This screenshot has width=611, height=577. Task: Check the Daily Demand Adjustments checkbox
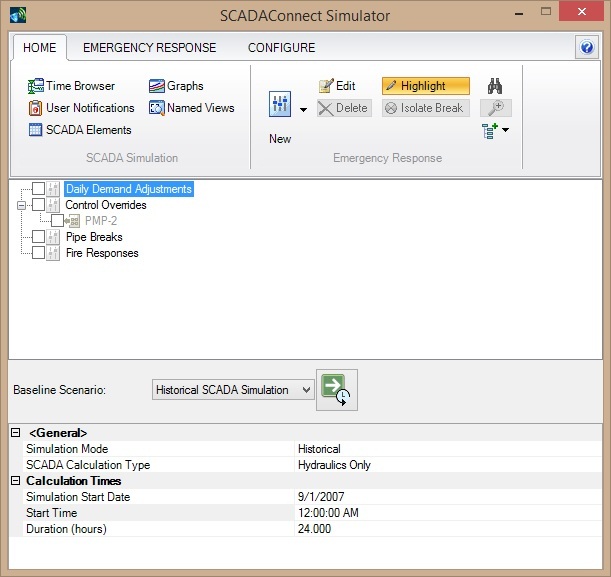(x=38, y=189)
